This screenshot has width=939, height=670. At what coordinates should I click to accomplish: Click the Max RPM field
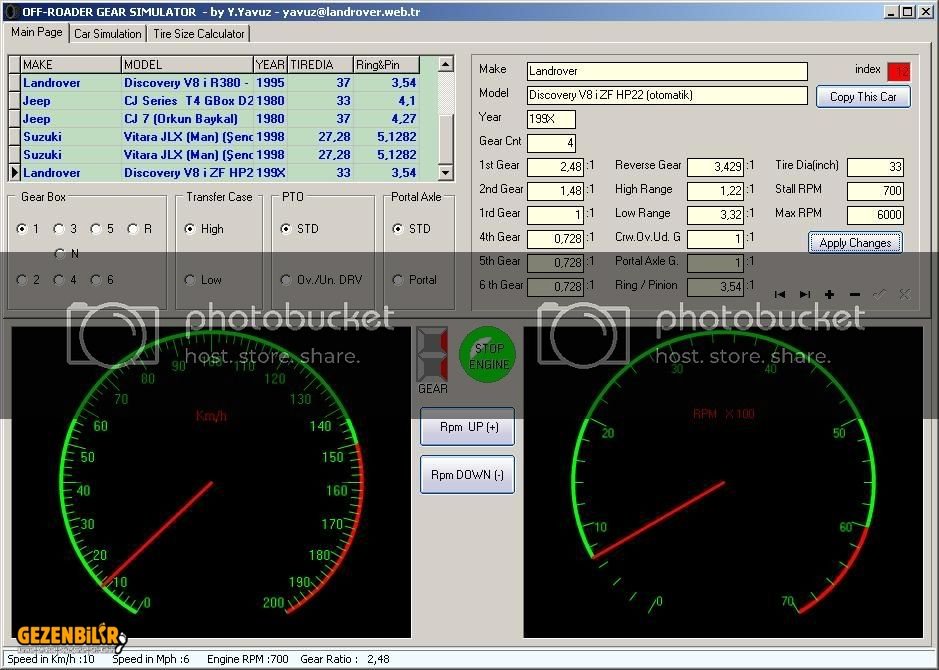(875, 215)
